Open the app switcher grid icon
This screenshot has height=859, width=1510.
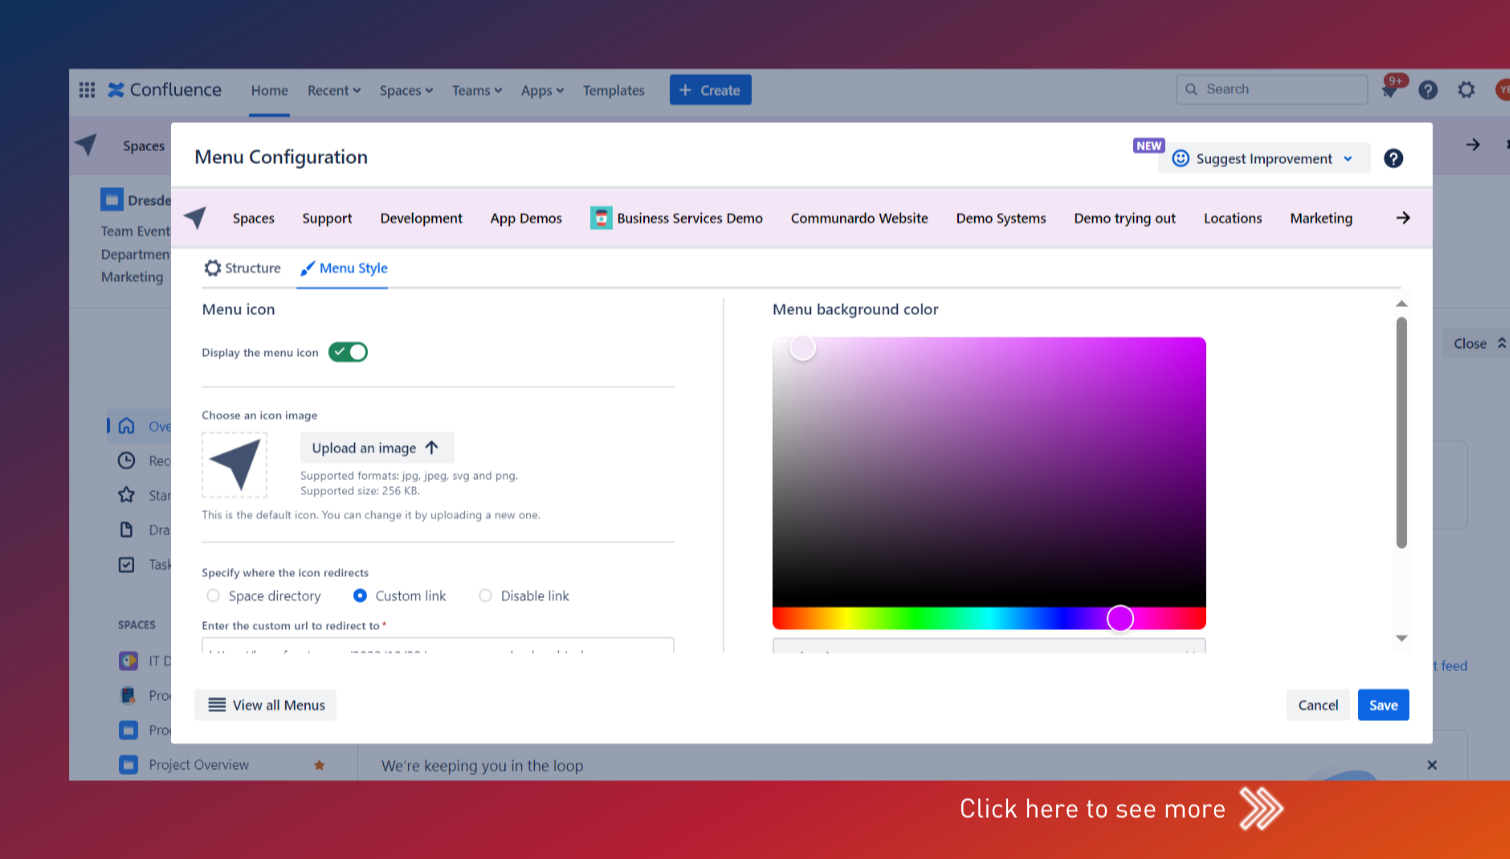[87, 90]
